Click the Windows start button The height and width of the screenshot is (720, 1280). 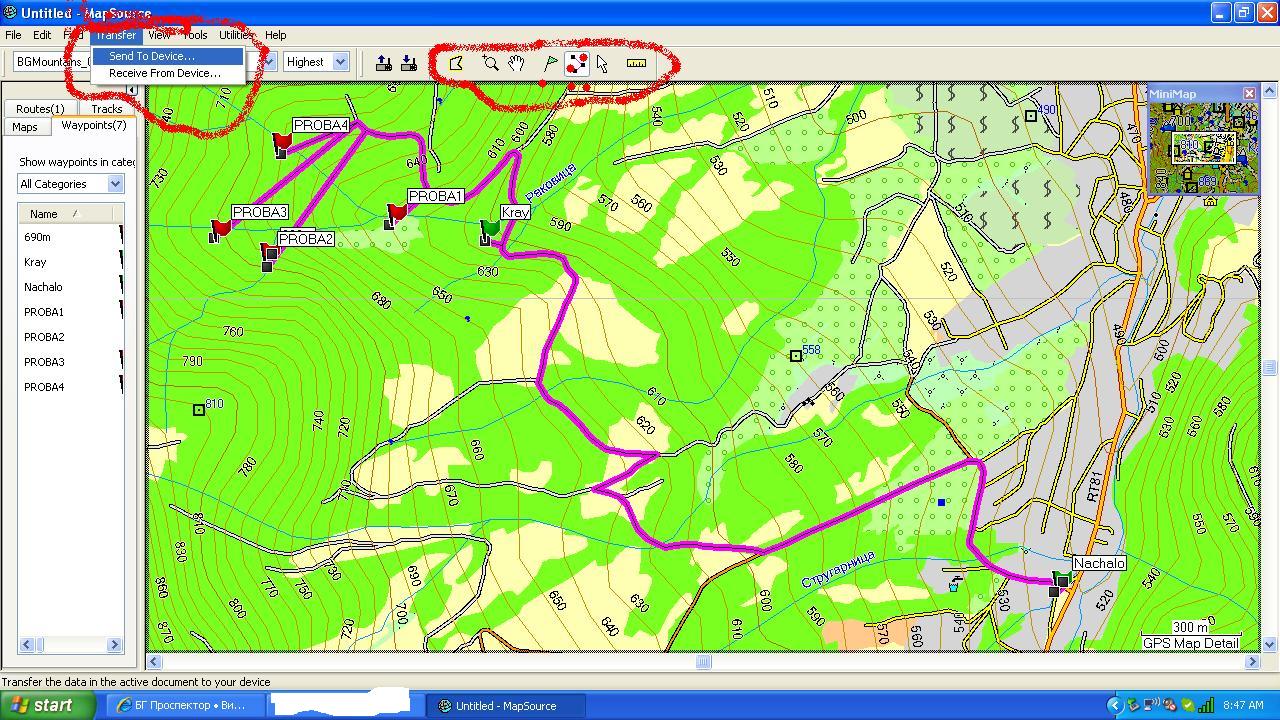pyautogui.click(x=47, y=705)
